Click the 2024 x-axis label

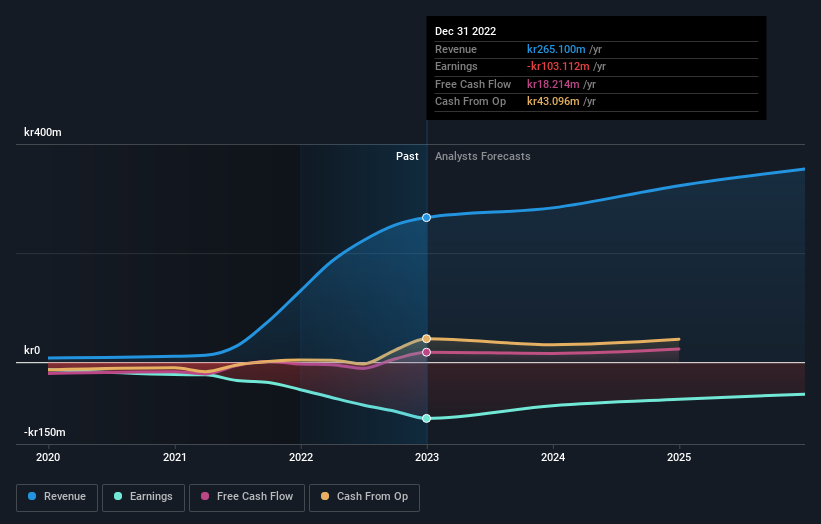pos(553,458)
